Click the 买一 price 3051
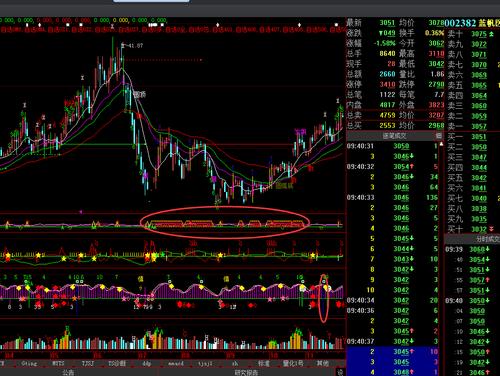Viewport: 500px width, 376px height. pyautogui.click(x=479, y=137)
